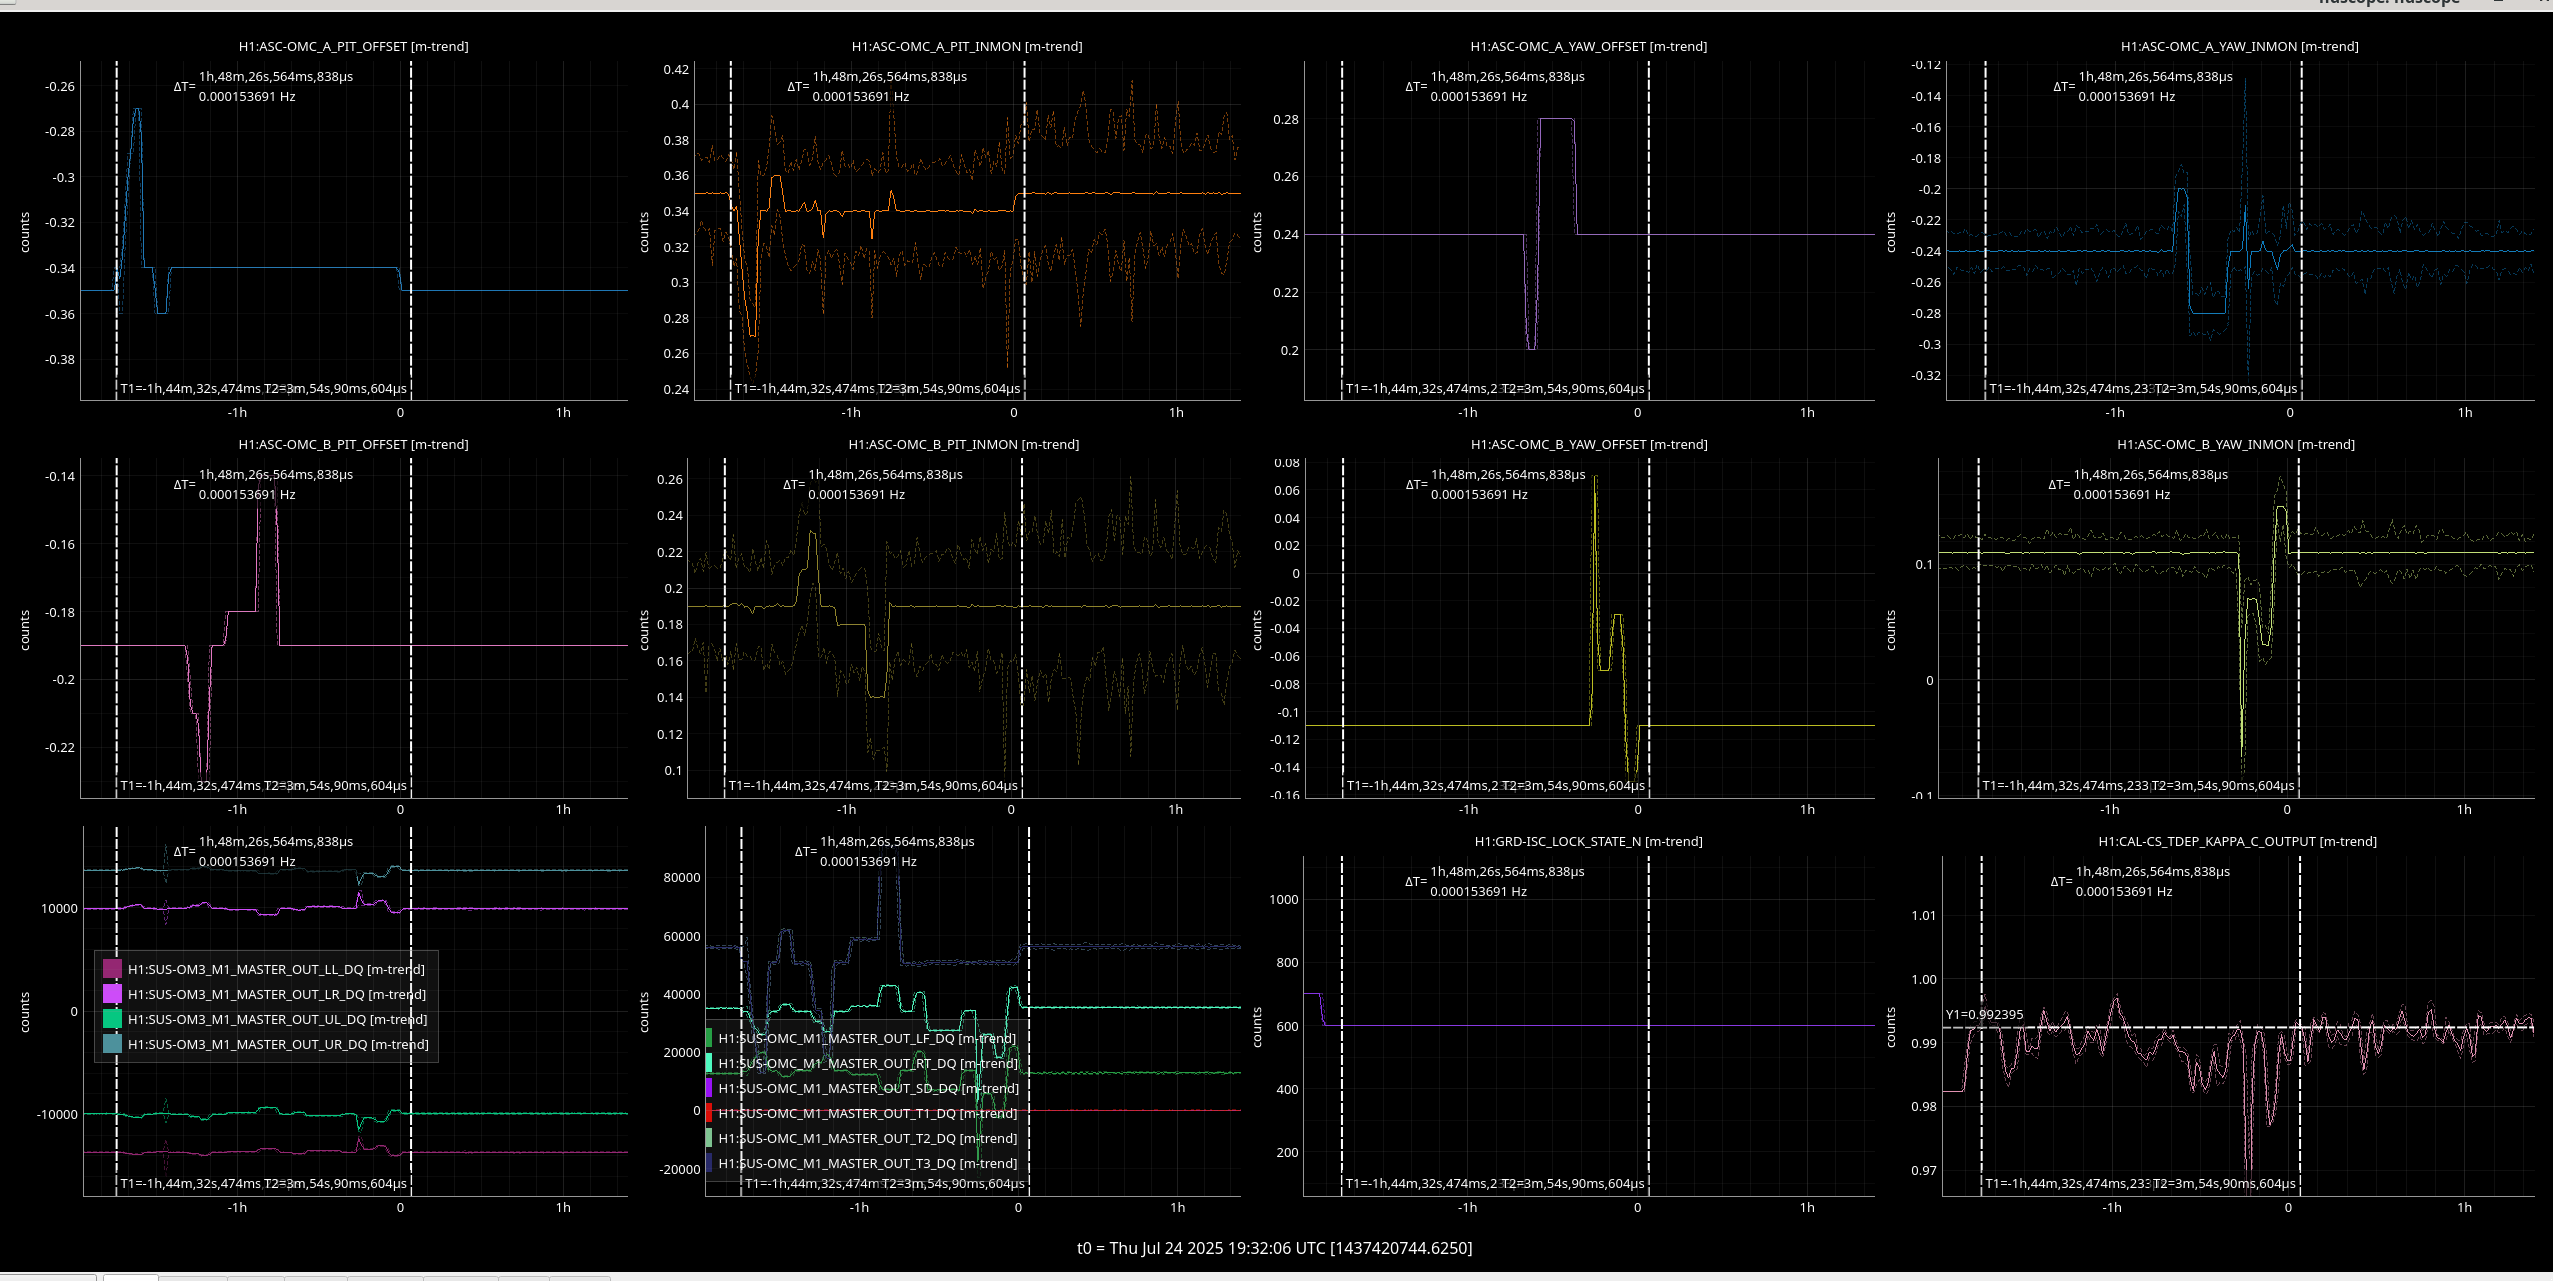Click the ΔT readout in LOCK_STATE_N plot
The height and width of the screenshot is (1281, 2553).
click(1495, 881)
